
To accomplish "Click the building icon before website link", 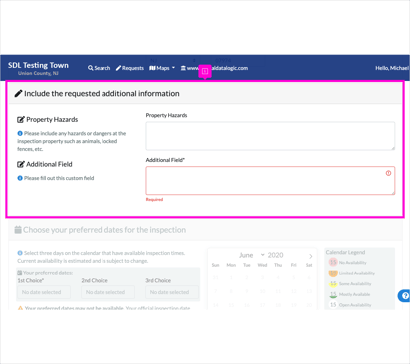I will [x=183, y=68].
